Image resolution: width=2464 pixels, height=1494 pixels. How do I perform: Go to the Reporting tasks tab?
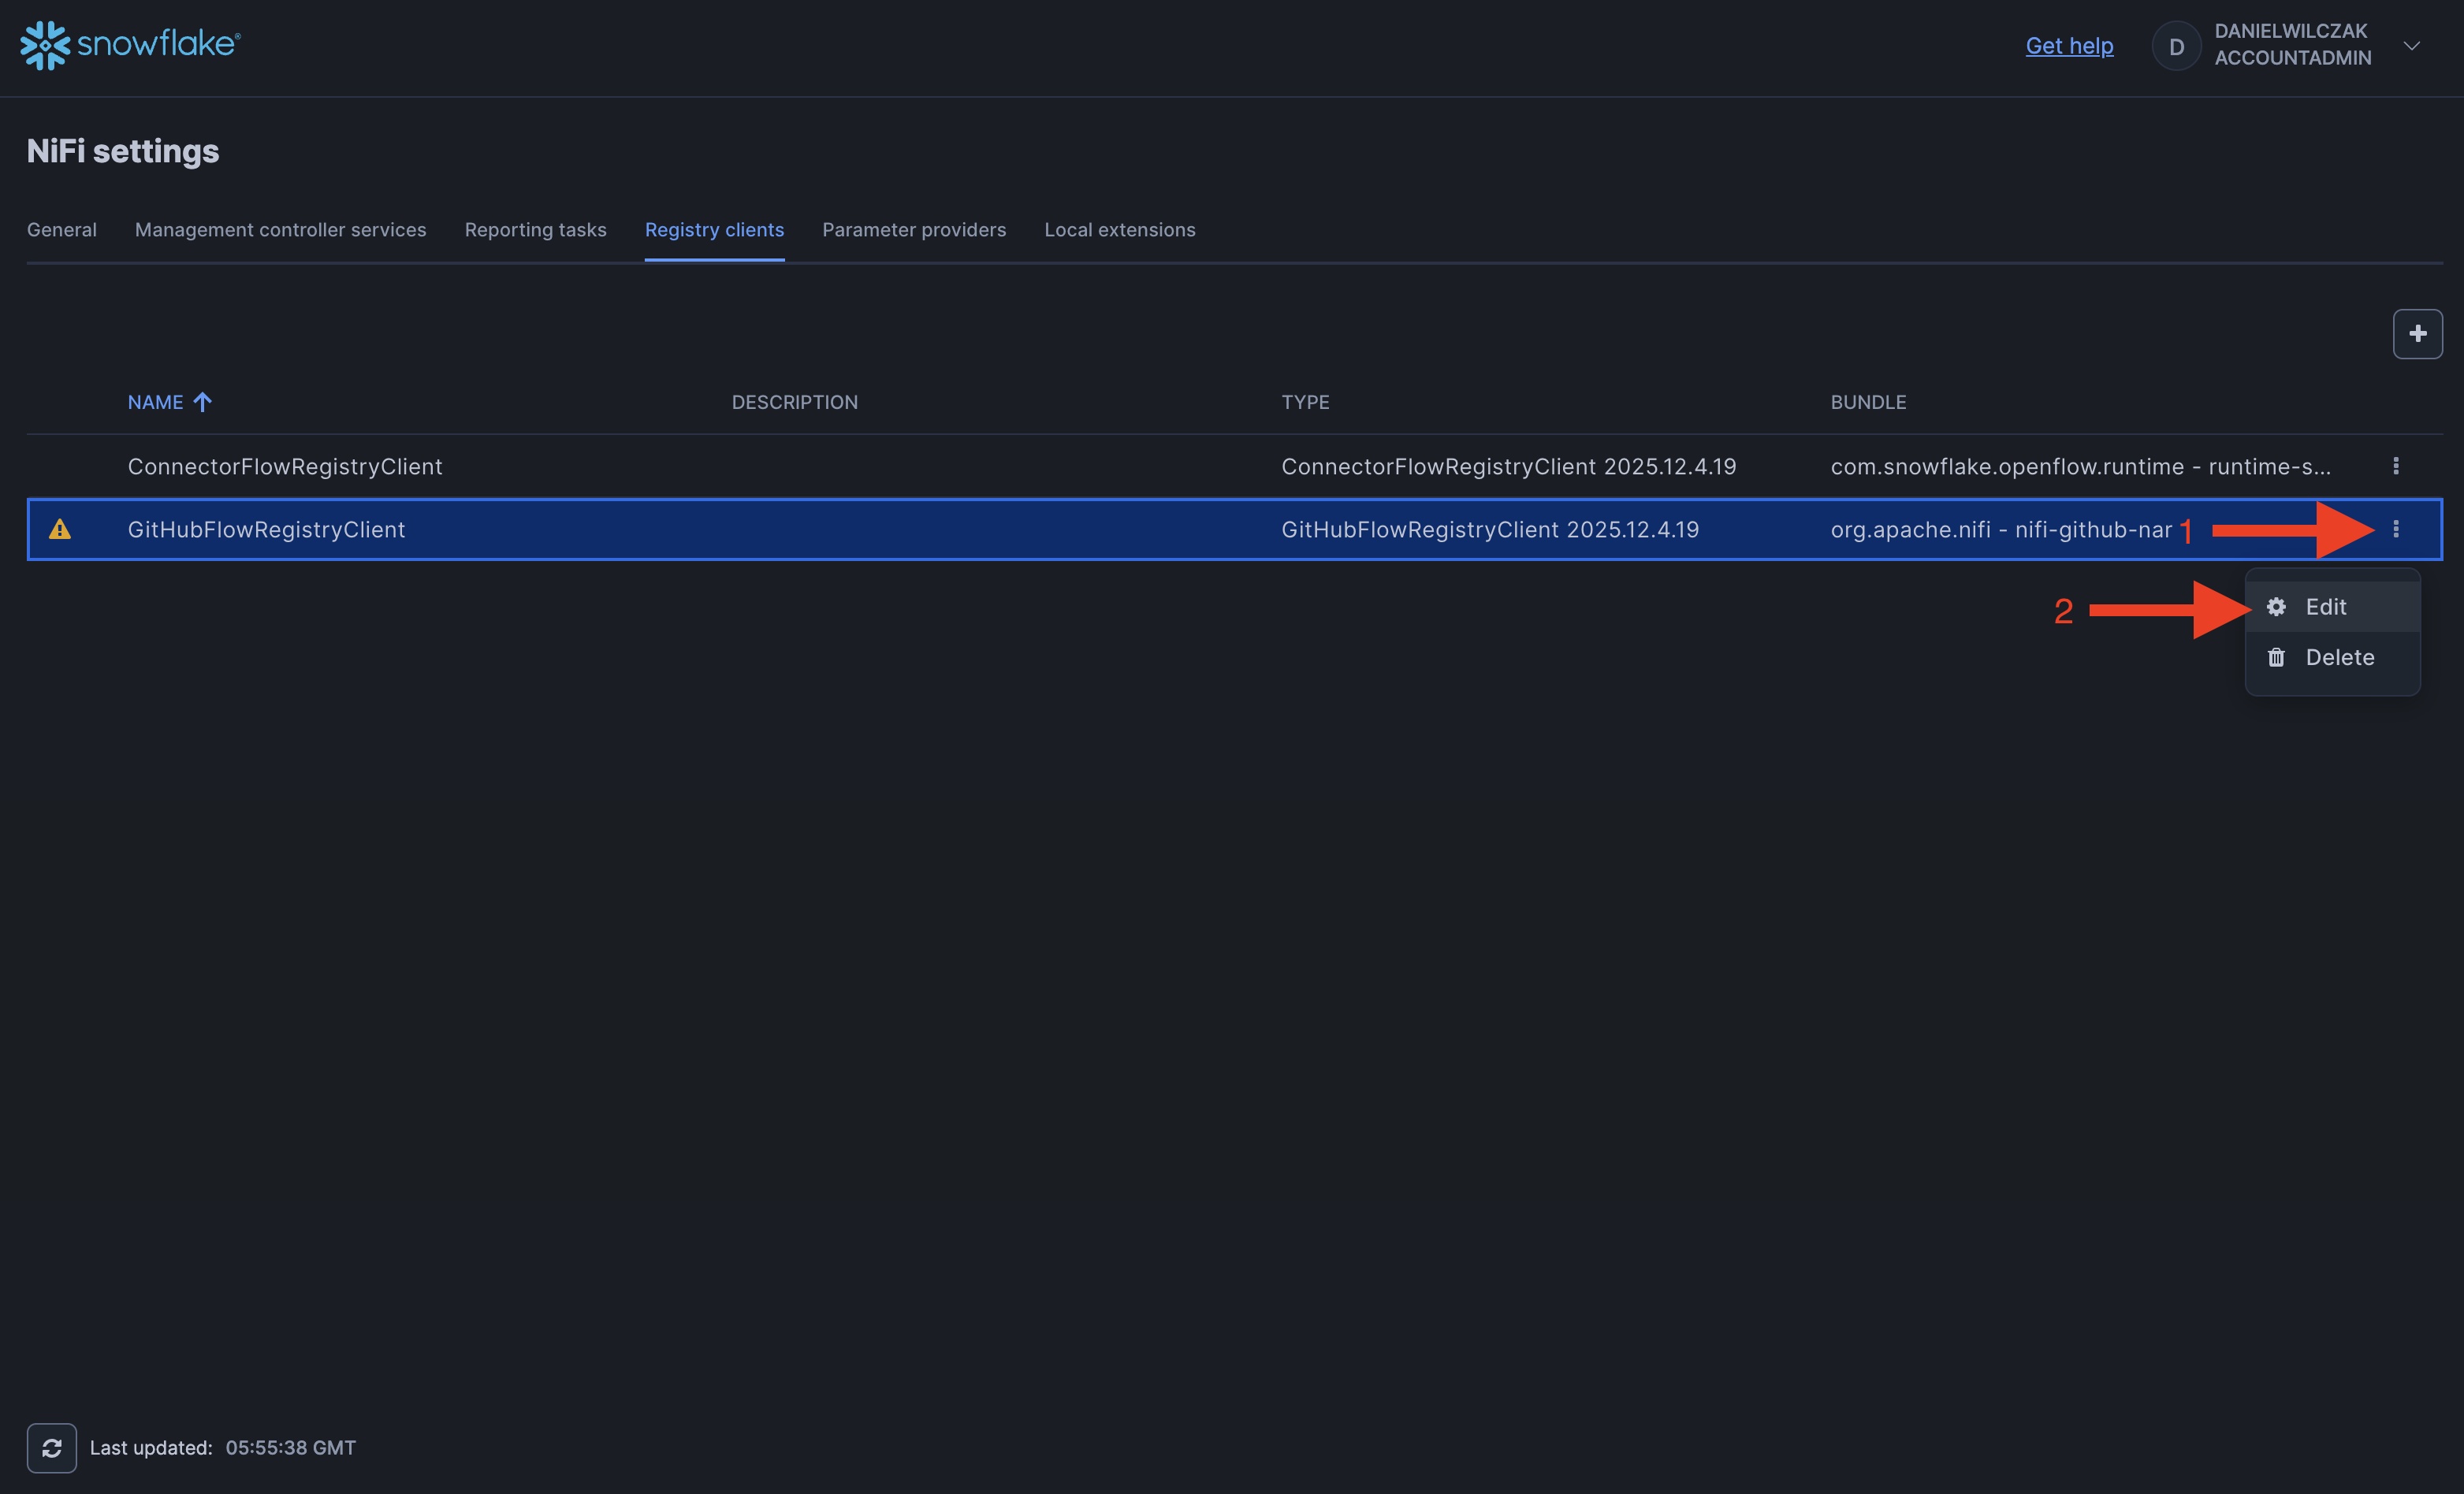(535, 230)
